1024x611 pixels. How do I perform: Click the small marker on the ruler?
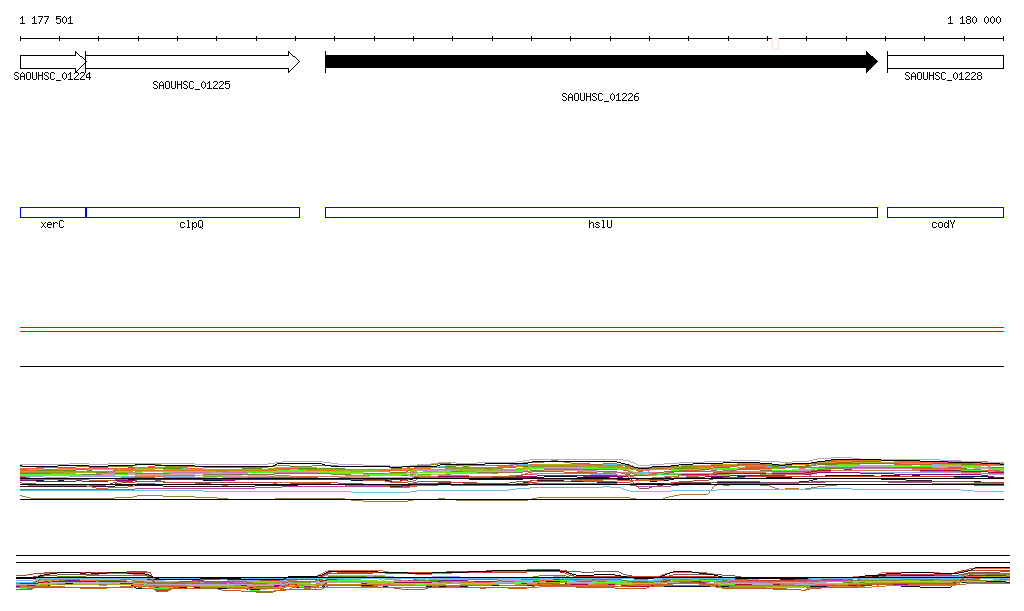pyautogui.click(x=775, y=43)
